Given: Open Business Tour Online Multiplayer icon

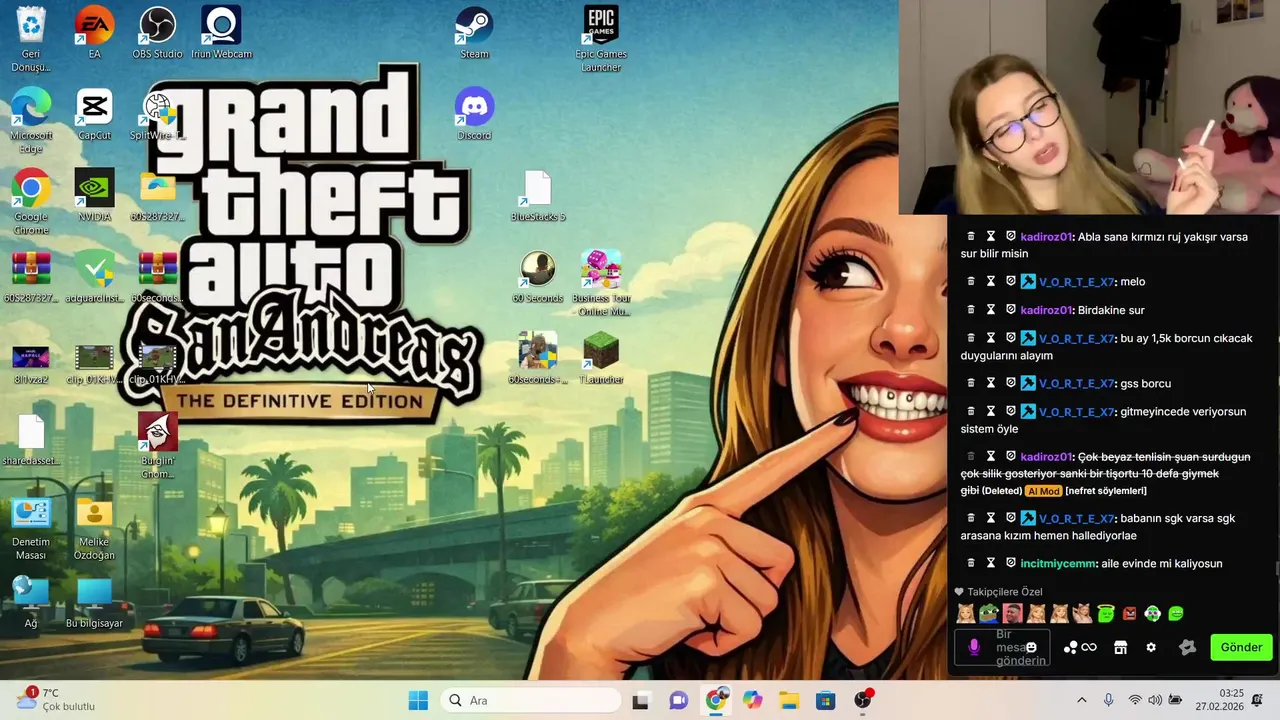Looking at the screenshot, I should coord(600,283).
